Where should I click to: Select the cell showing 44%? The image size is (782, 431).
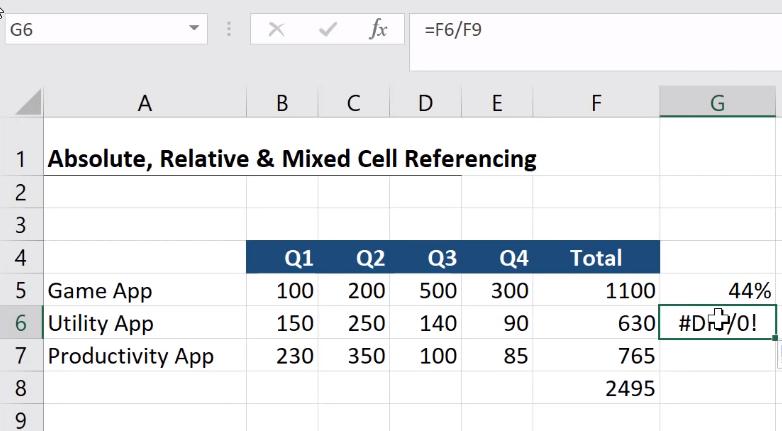[718, 291]
